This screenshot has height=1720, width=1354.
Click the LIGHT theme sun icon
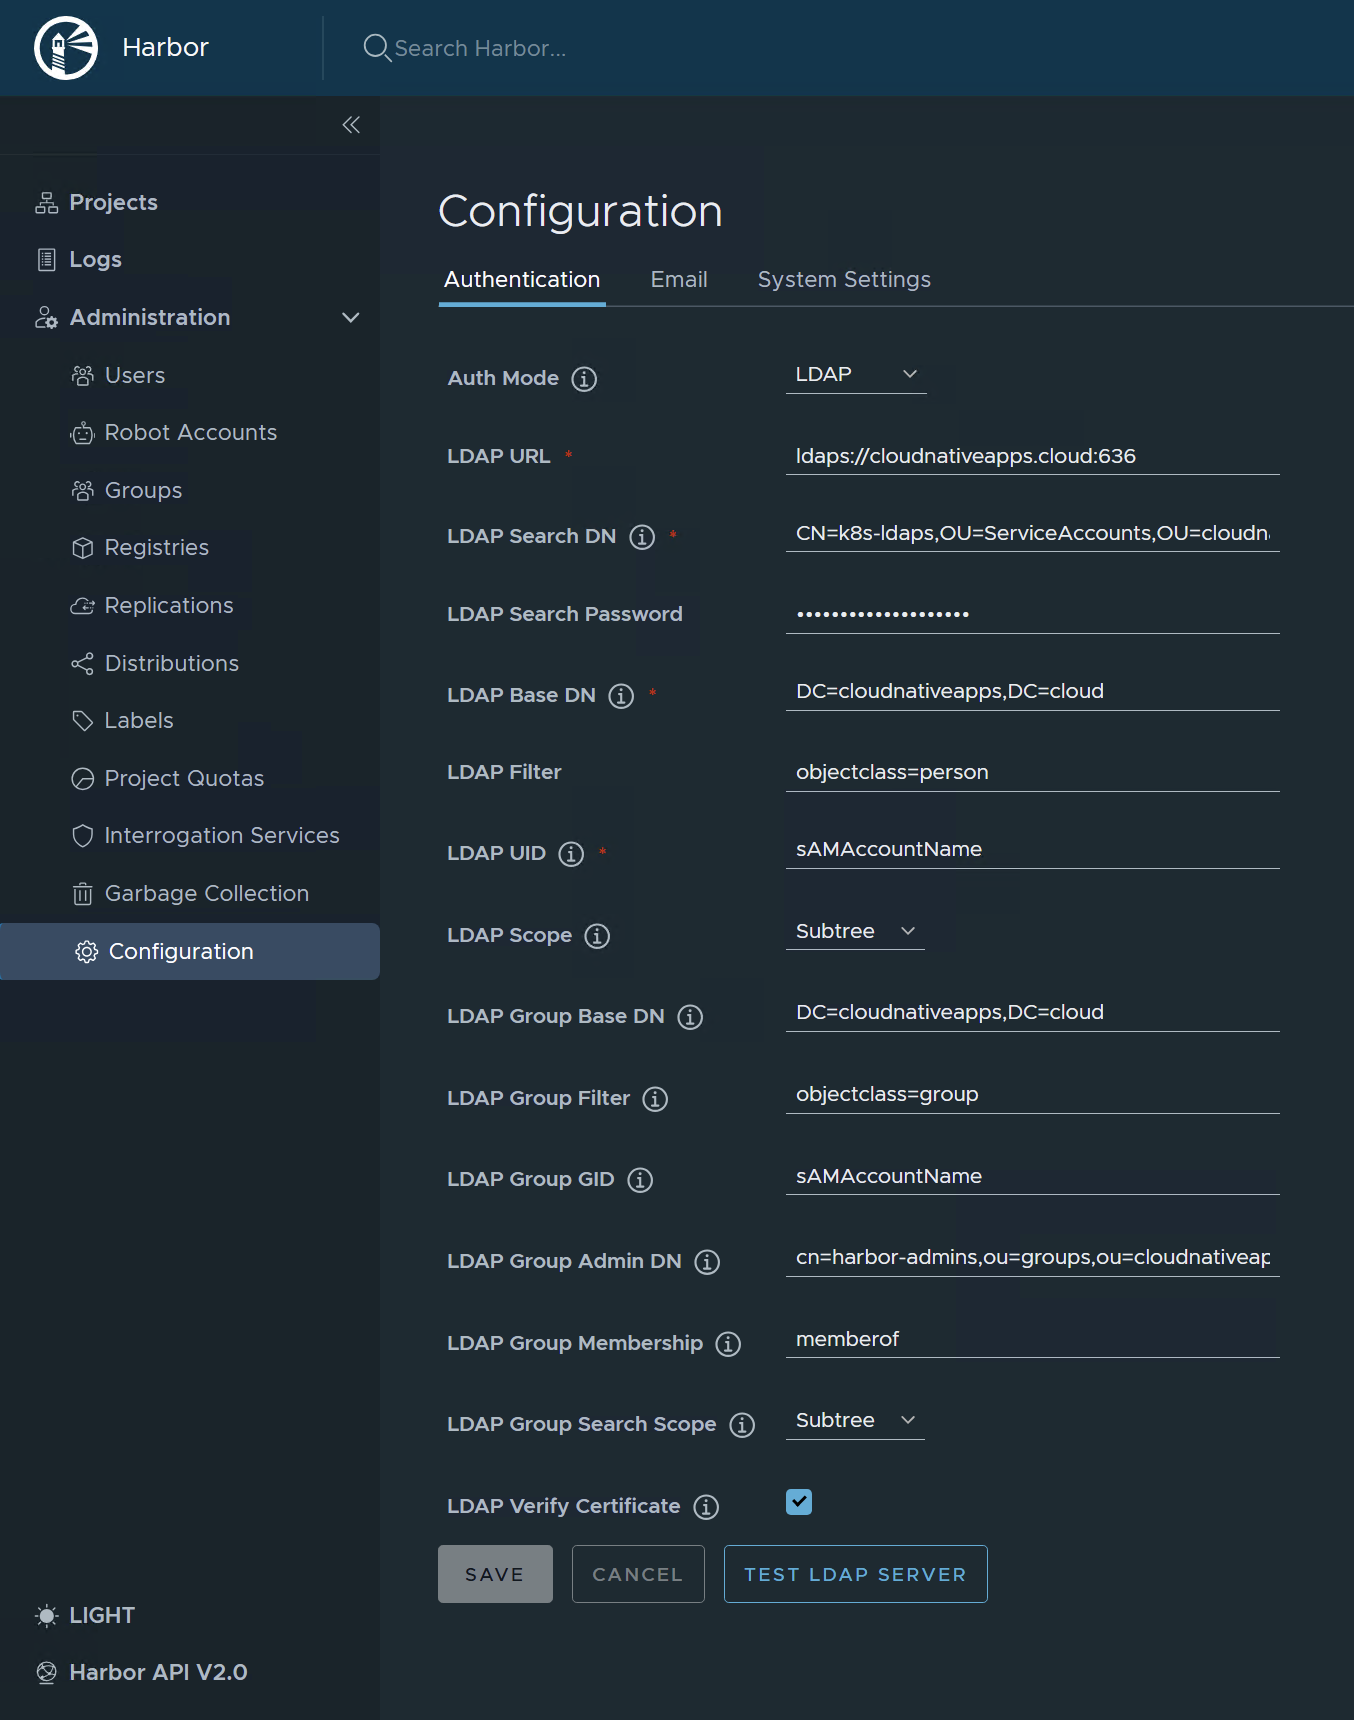(46, 1616)
